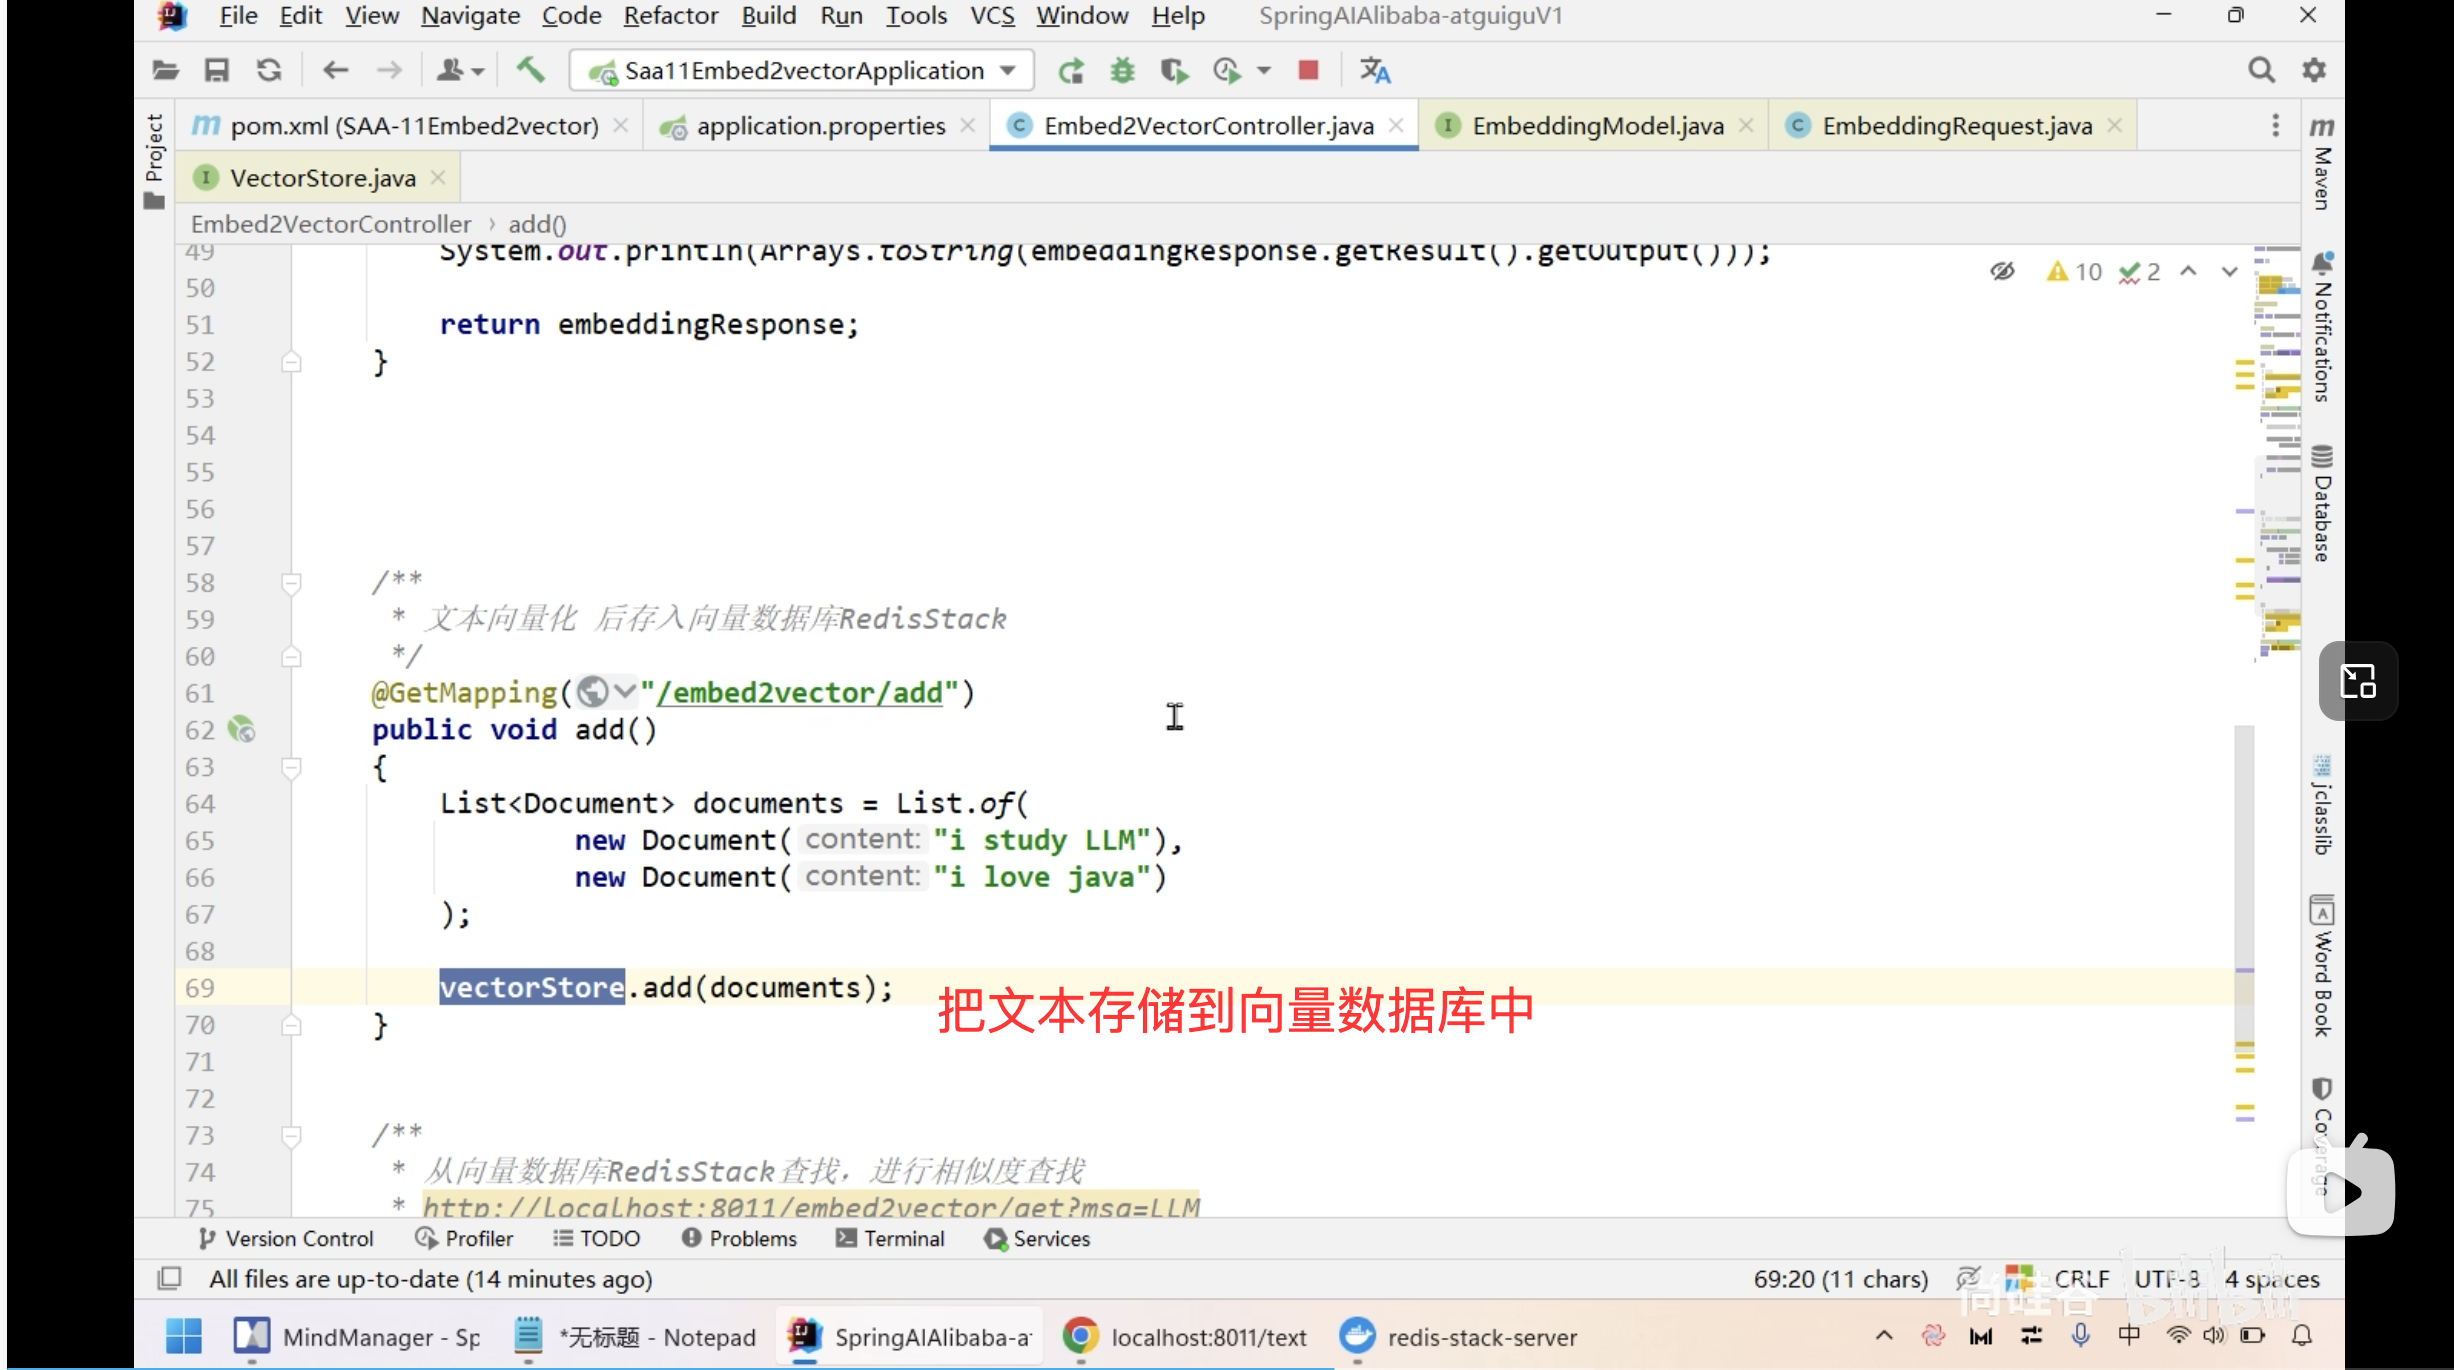Toggle the eye inspection visibility icon
Image resolution: width=2454 pixels, height=1370 pixels.
click(x=2002, y=271)
